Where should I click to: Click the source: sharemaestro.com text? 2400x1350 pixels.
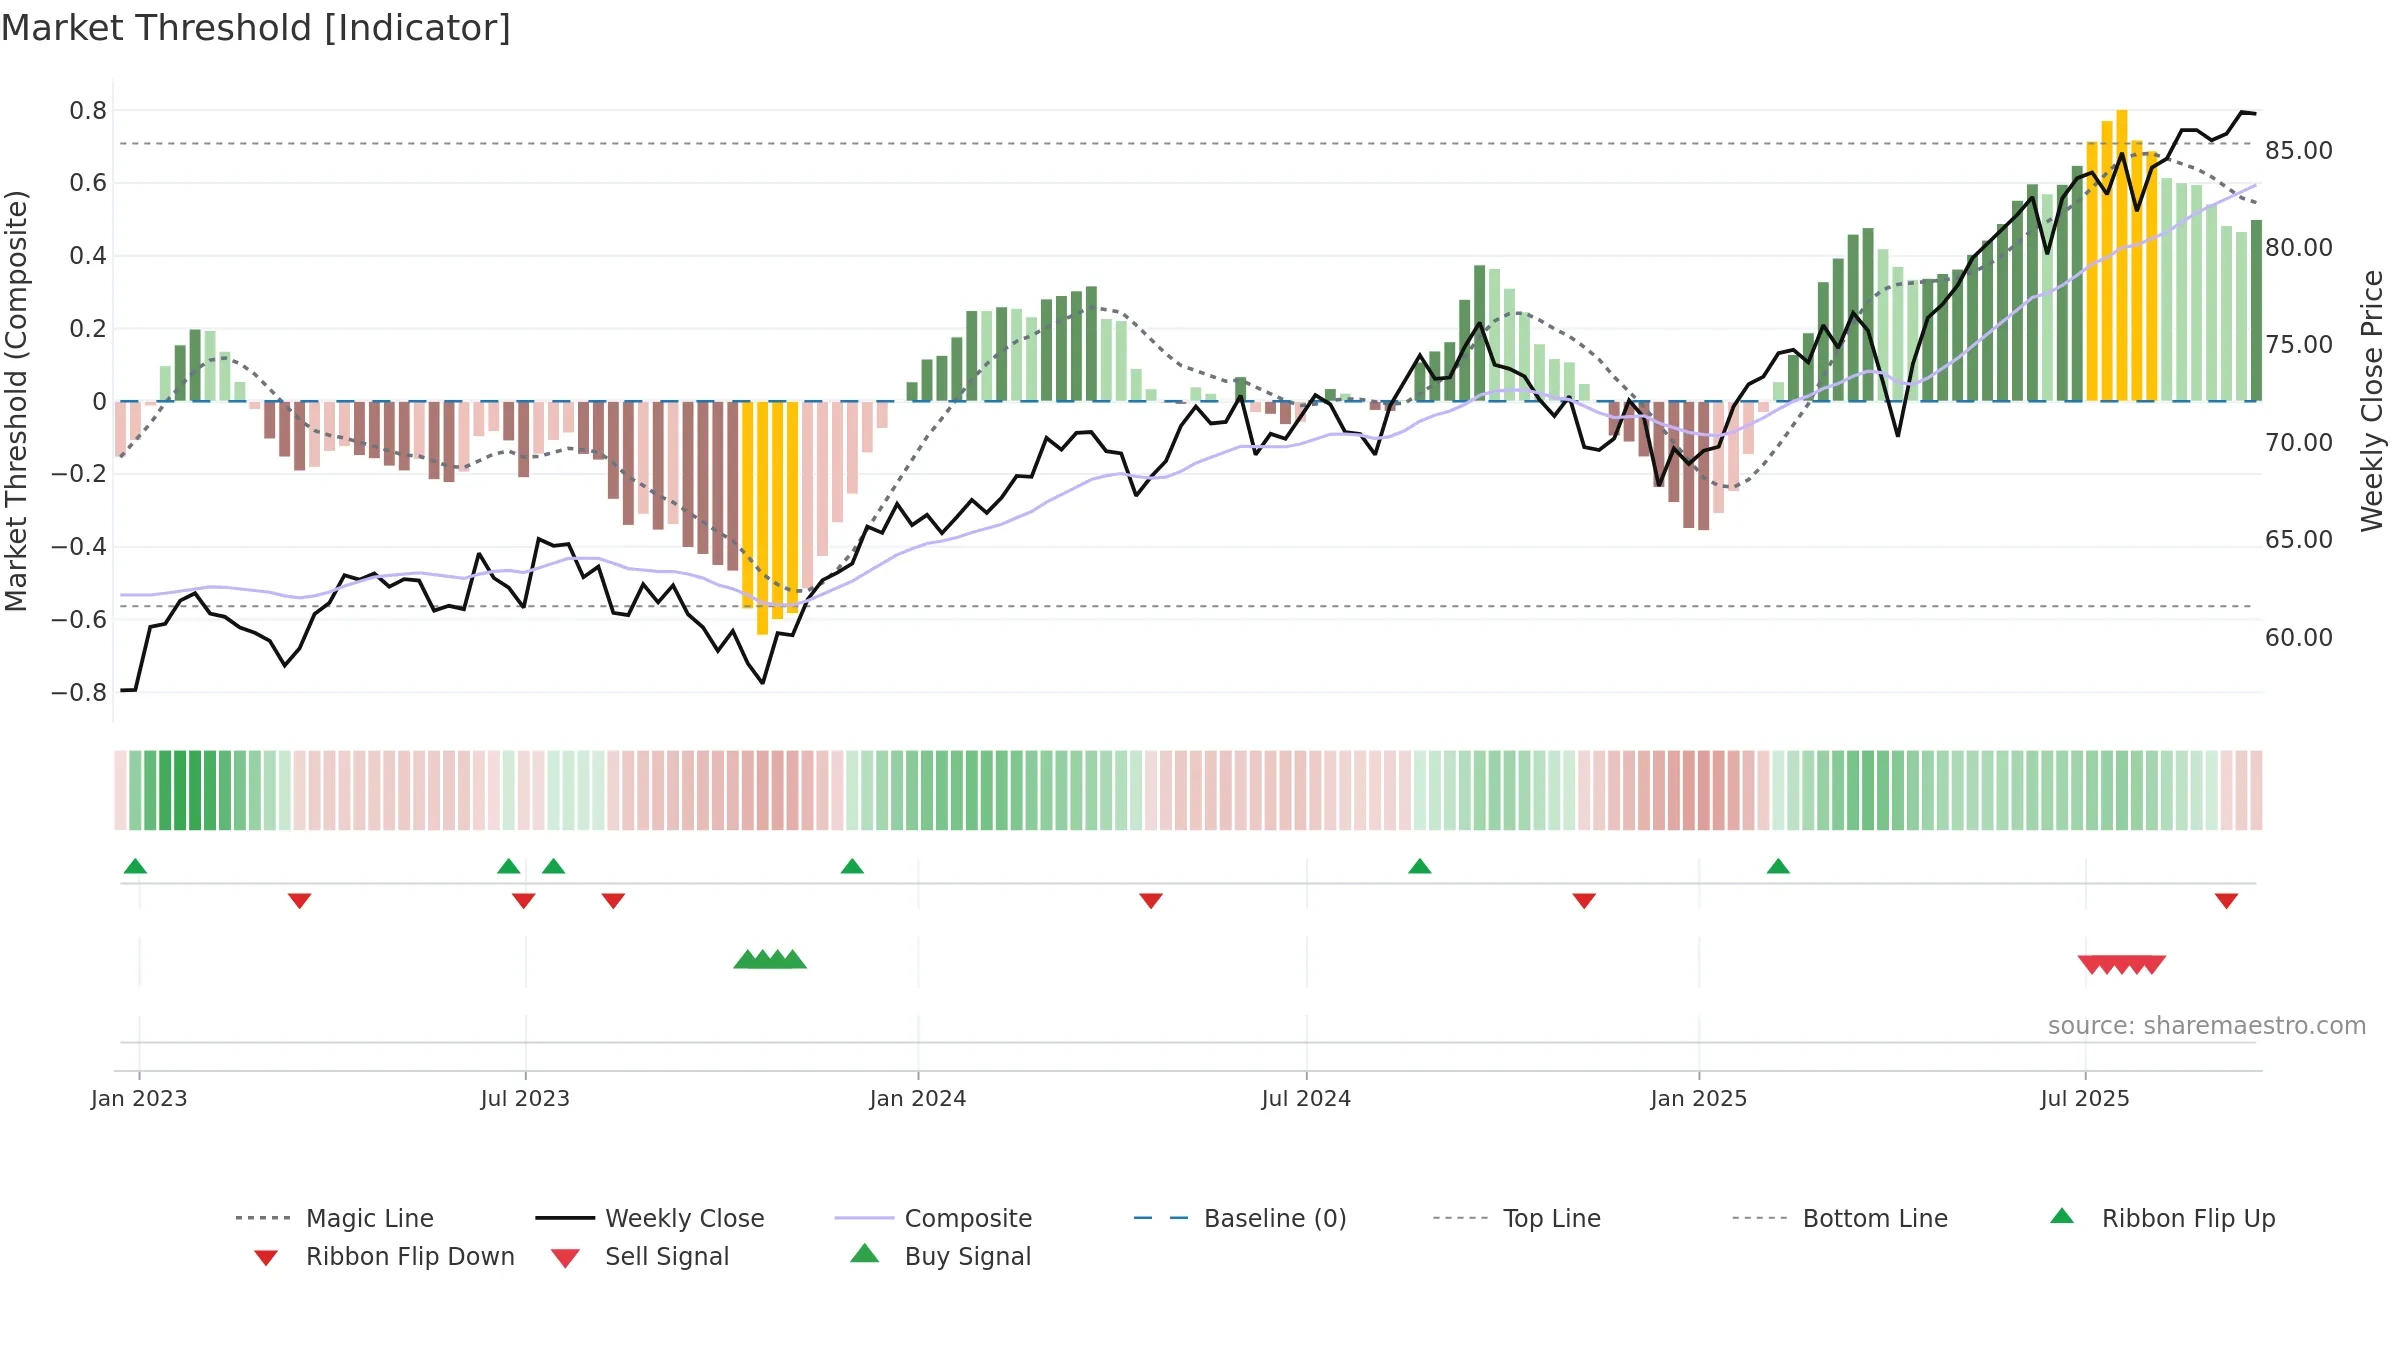[x=2207, y=1026]
